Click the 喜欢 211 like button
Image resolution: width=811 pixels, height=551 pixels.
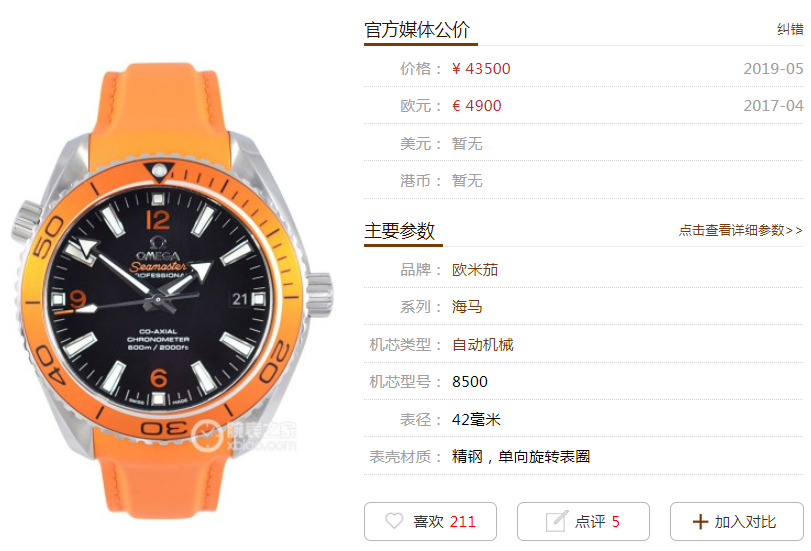pyautogui.click(x=430, y=522)
